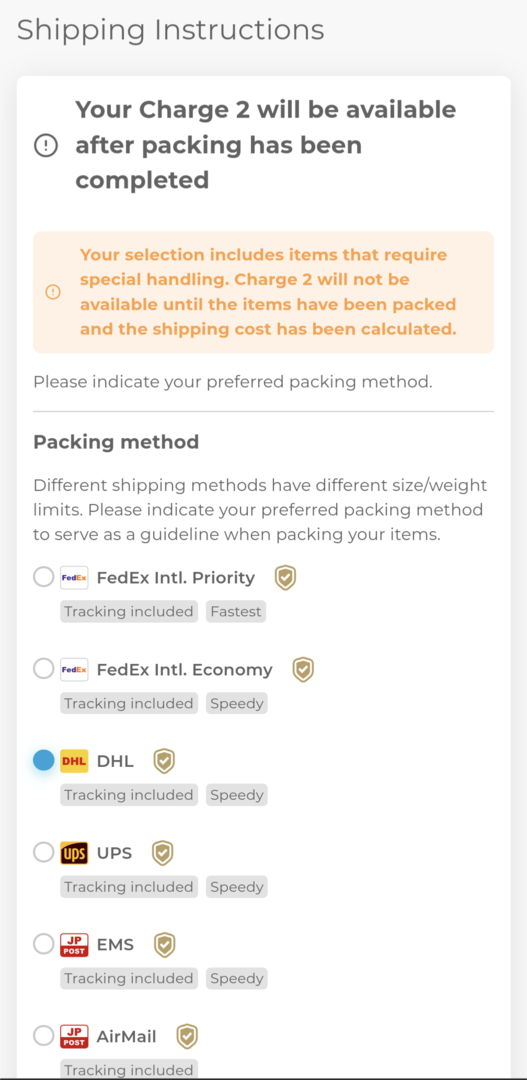Screen dimensions: 527x1080
Task: Select the AirMail radio option
Action: [x=43, y=1036]
